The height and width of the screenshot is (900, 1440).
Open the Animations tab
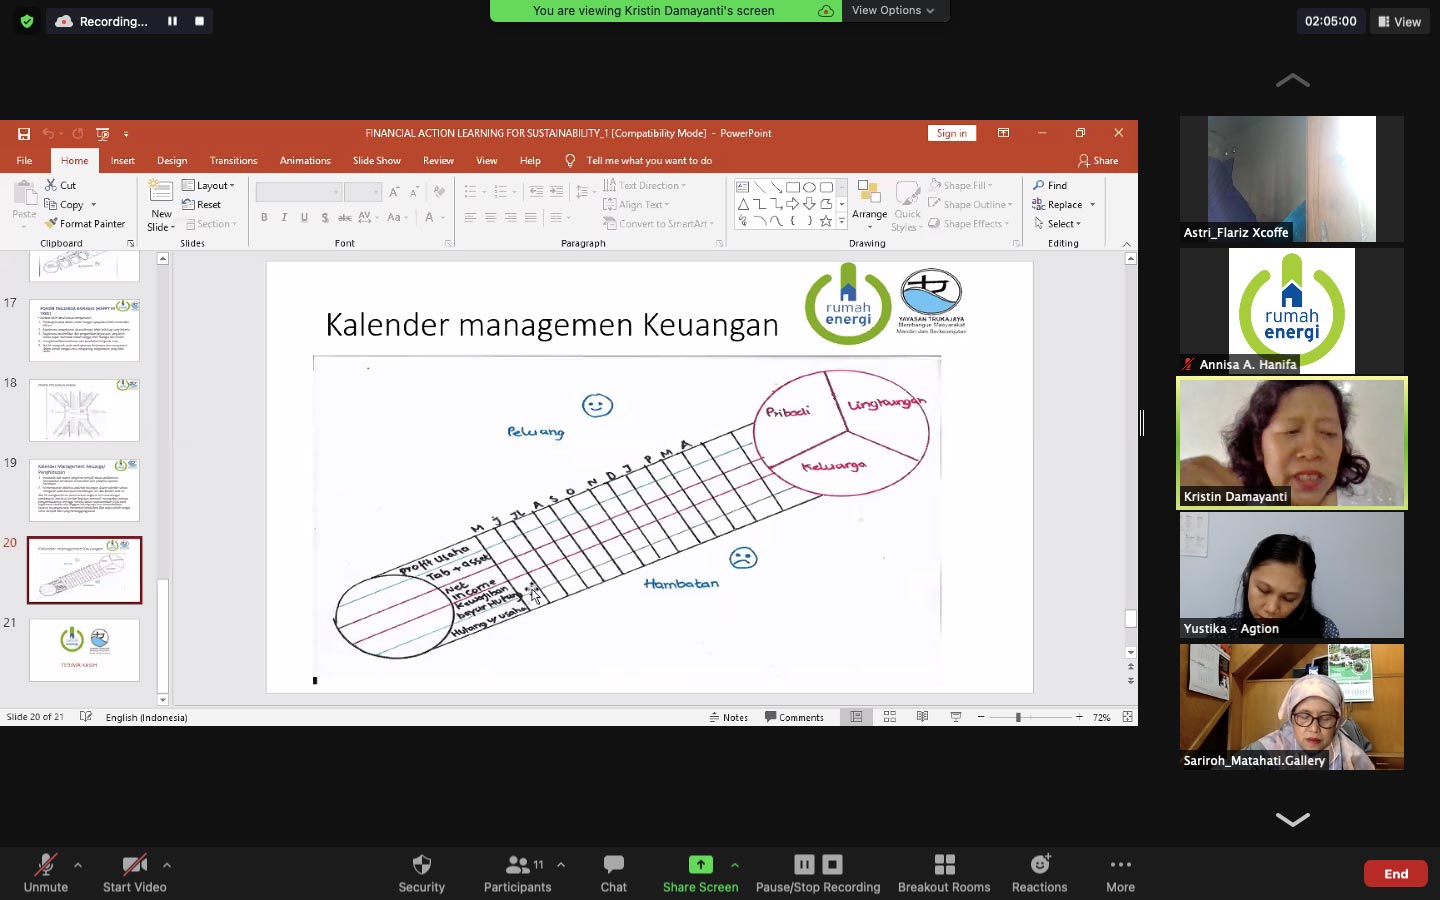coord(305,160)
